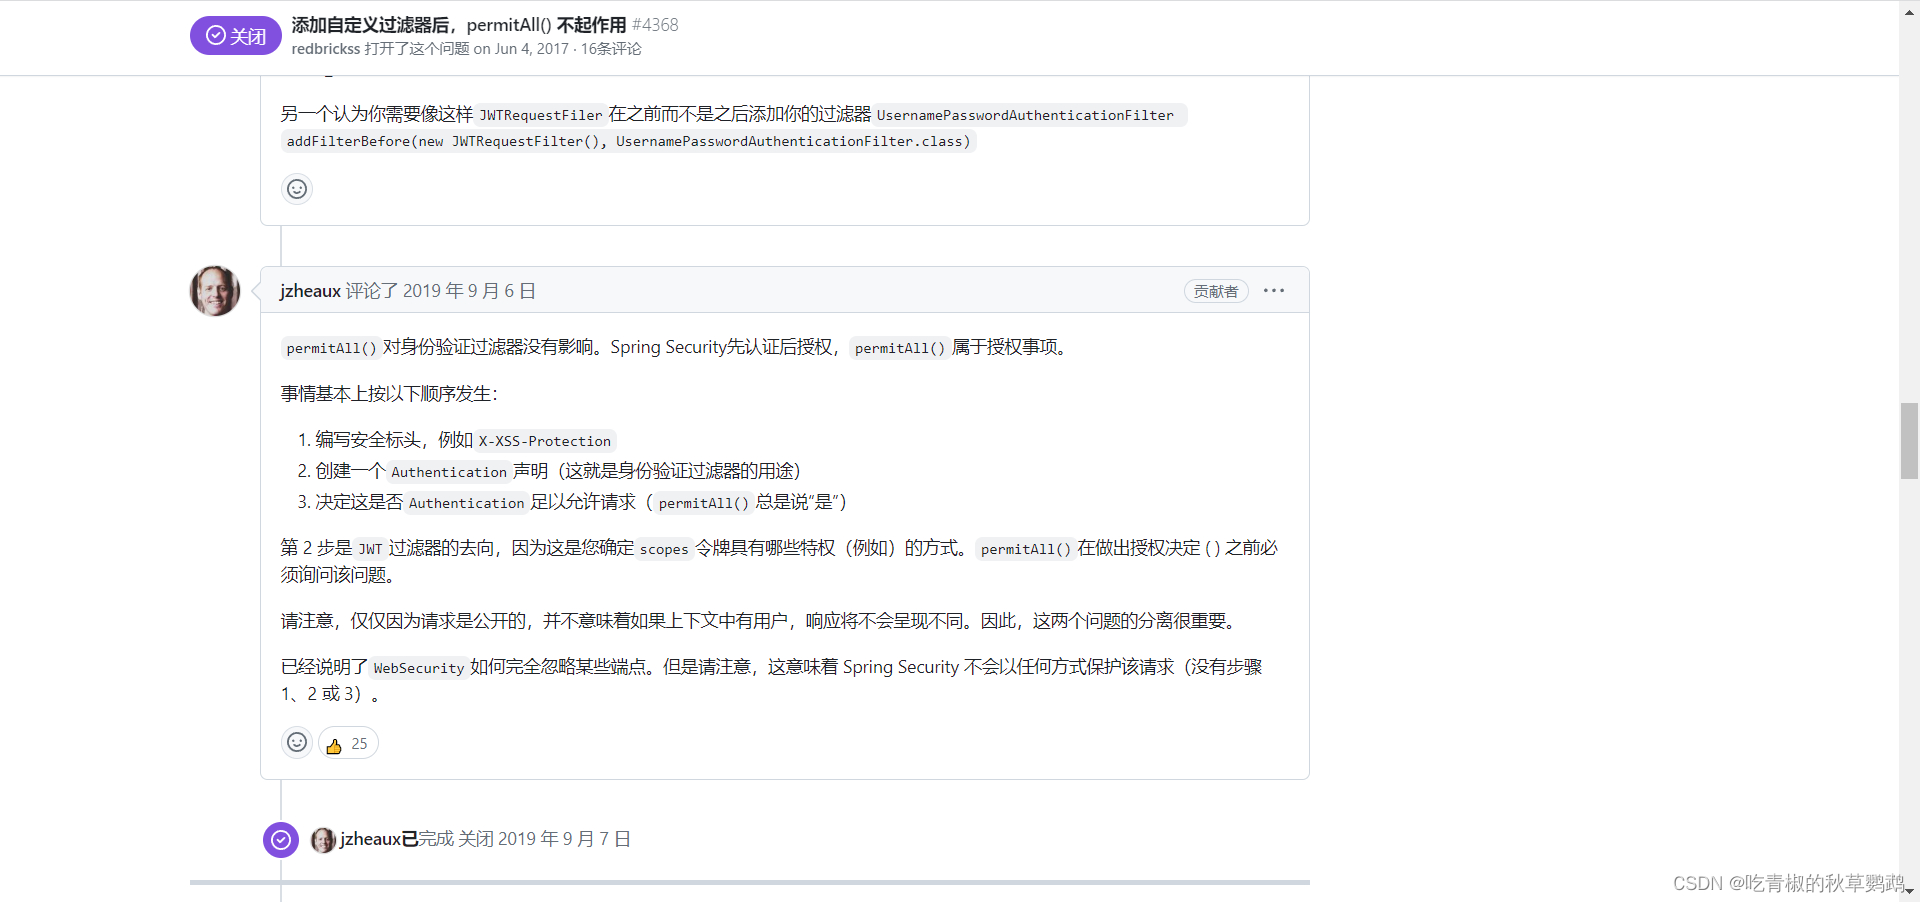Click the jzheaux username in the comment header

coord(309,291)
